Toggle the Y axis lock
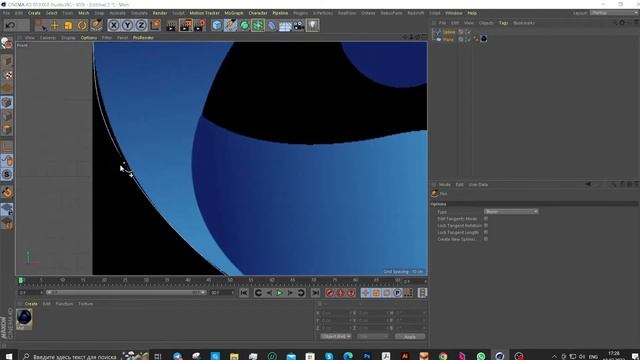Viewport: 640px width, 360px height. click(127, 25)
